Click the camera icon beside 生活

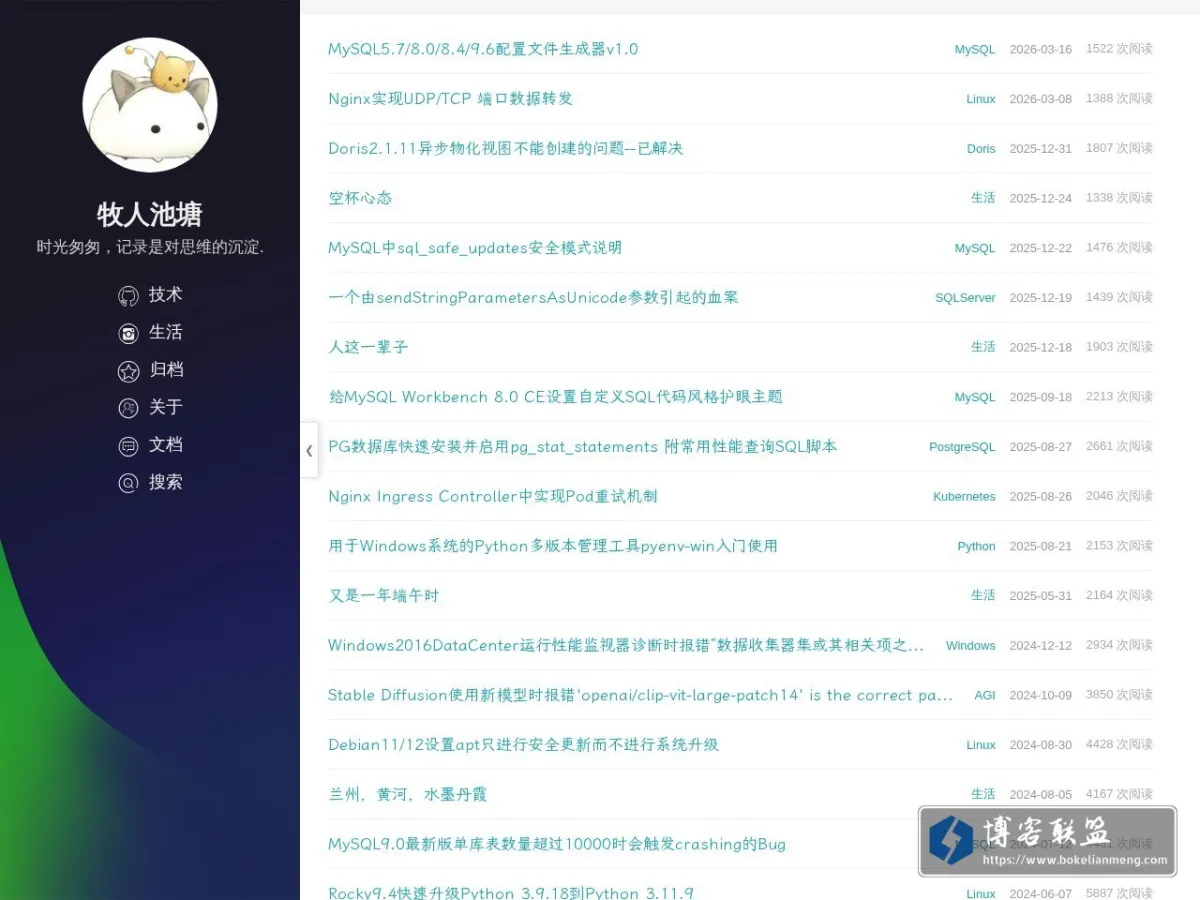pos(128,333)
